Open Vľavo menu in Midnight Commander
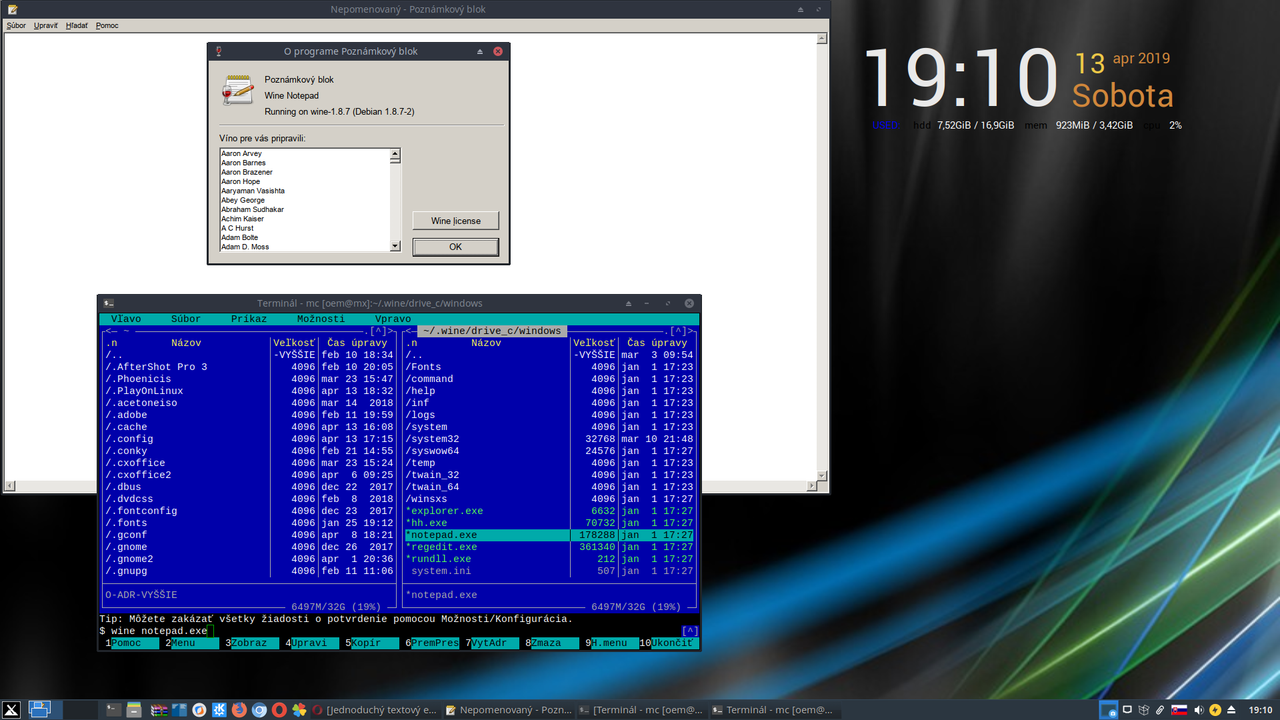This screenshot has width=1280, height=720. (126, 319)
